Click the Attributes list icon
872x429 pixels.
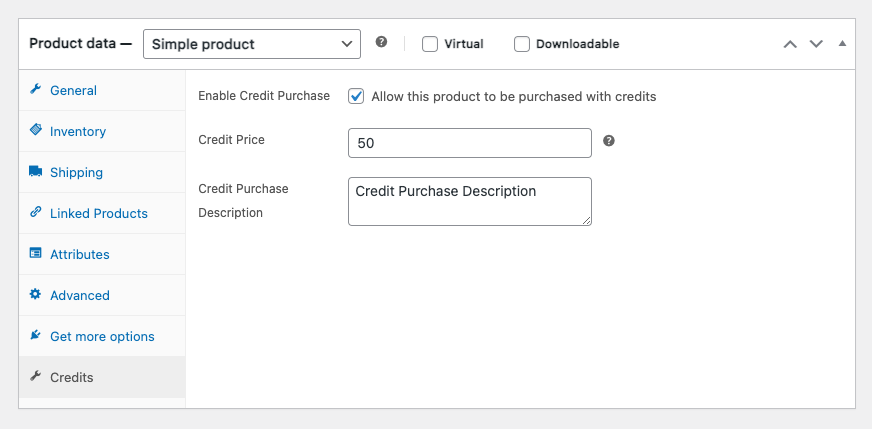point(35,254)
